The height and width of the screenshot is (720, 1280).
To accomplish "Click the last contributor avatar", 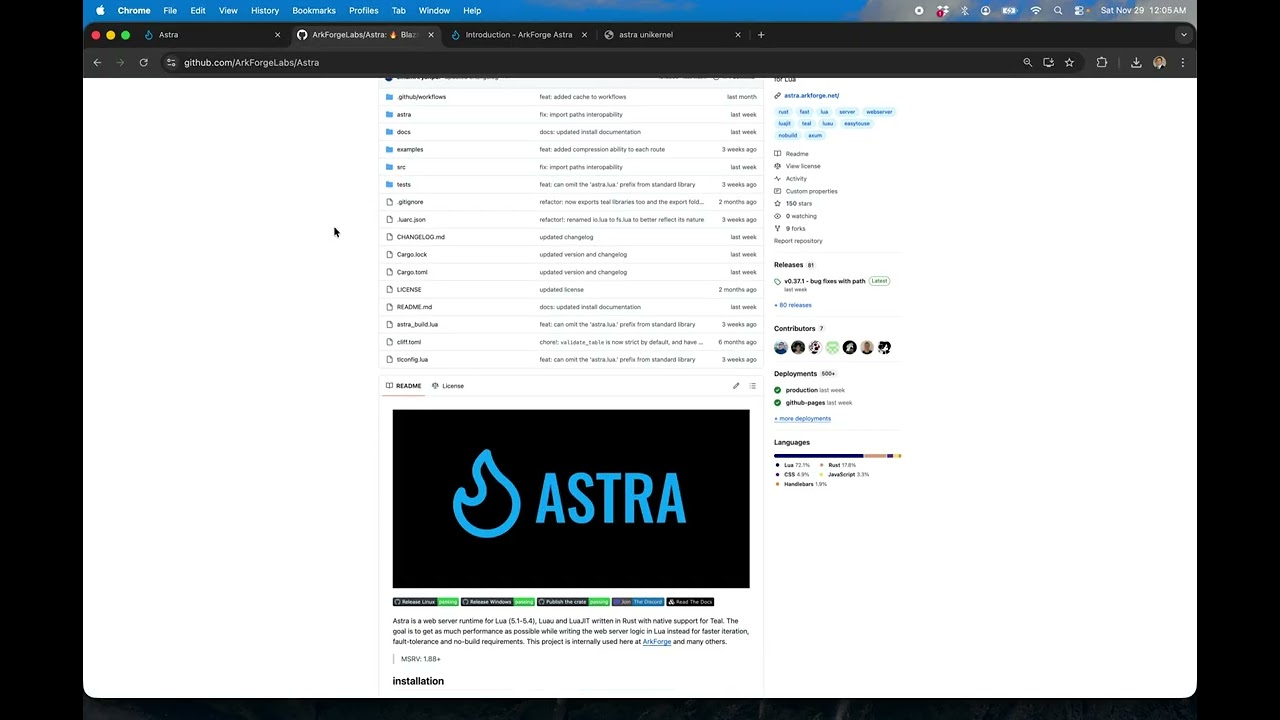I will [x=884, y=347].
